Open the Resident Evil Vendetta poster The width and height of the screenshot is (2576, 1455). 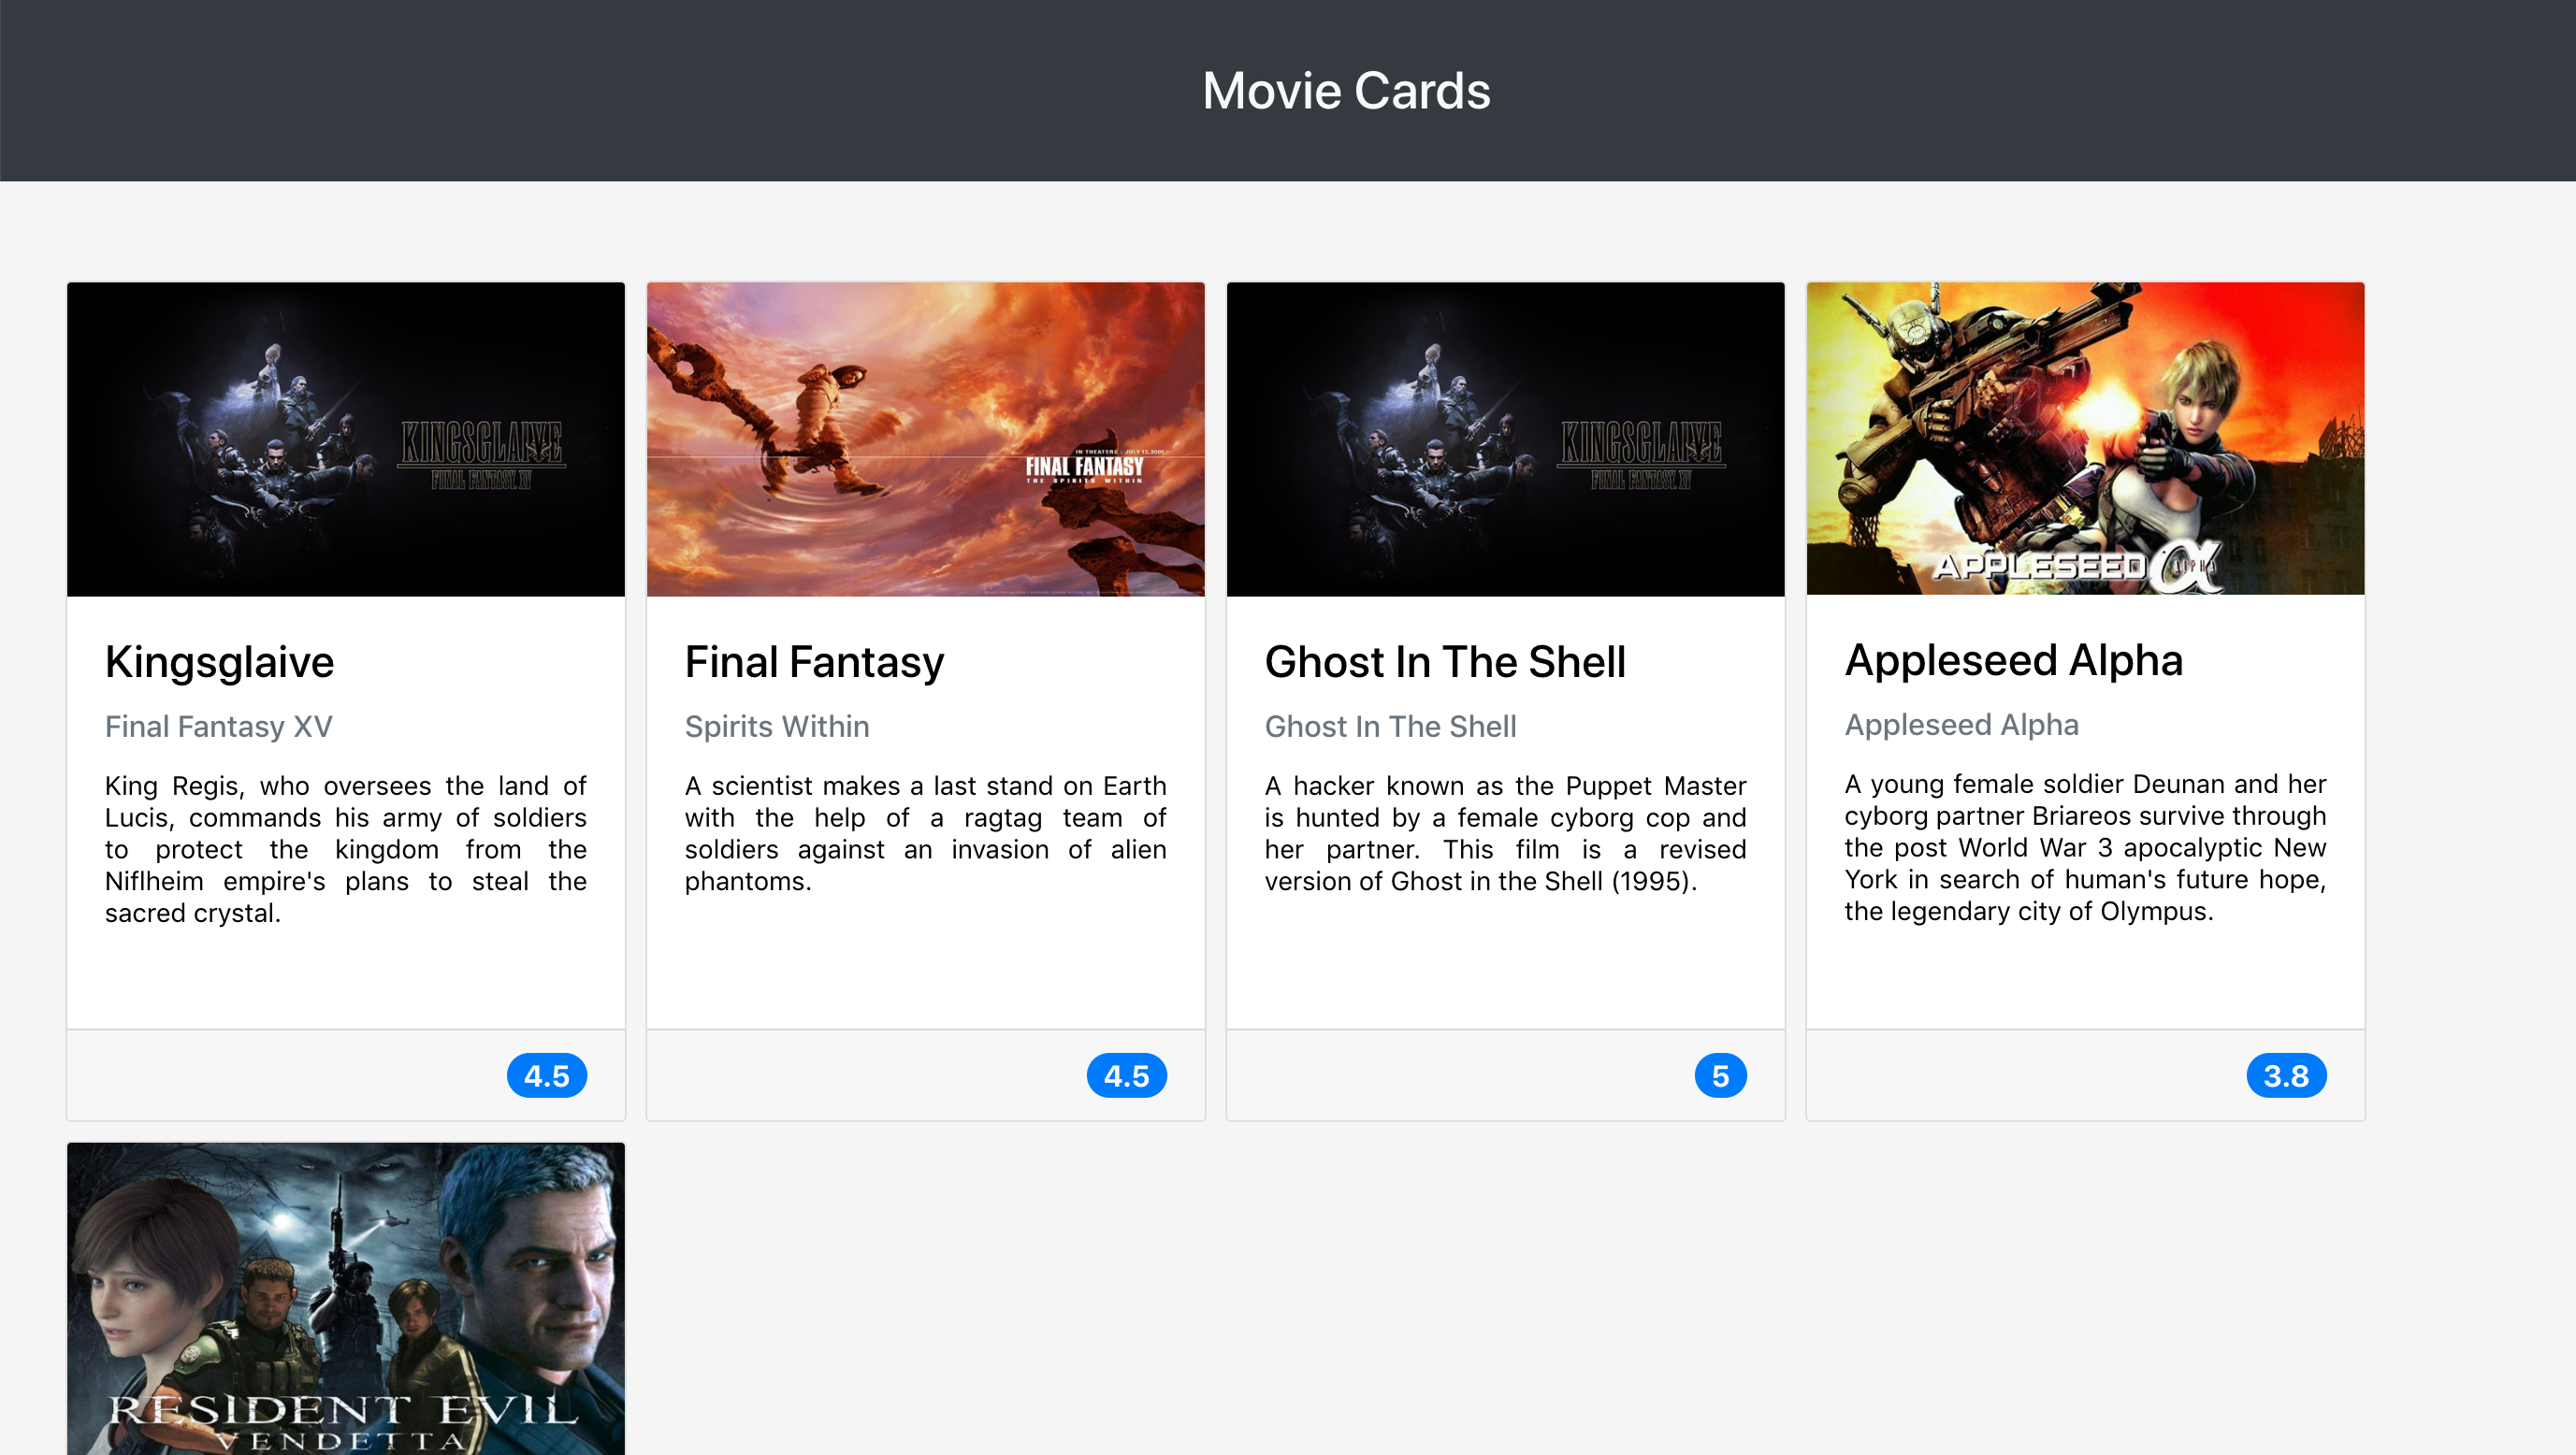[x=345, y=1298]
